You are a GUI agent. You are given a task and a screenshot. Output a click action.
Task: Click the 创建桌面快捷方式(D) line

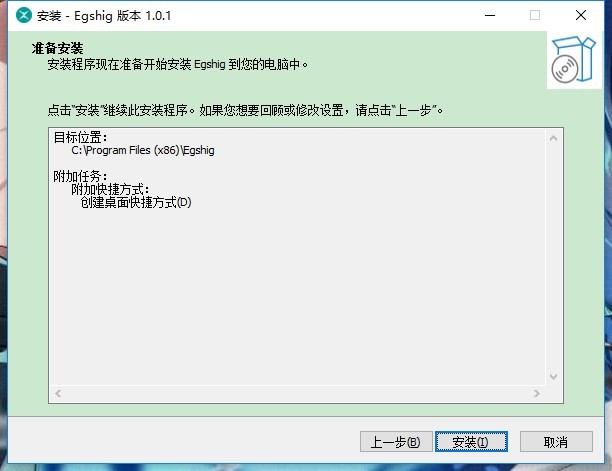point(136,202)
